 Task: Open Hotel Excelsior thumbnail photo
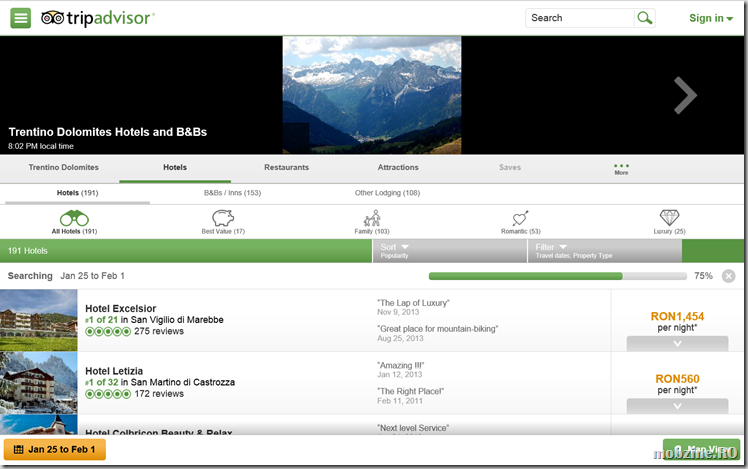tap(39, 321)
